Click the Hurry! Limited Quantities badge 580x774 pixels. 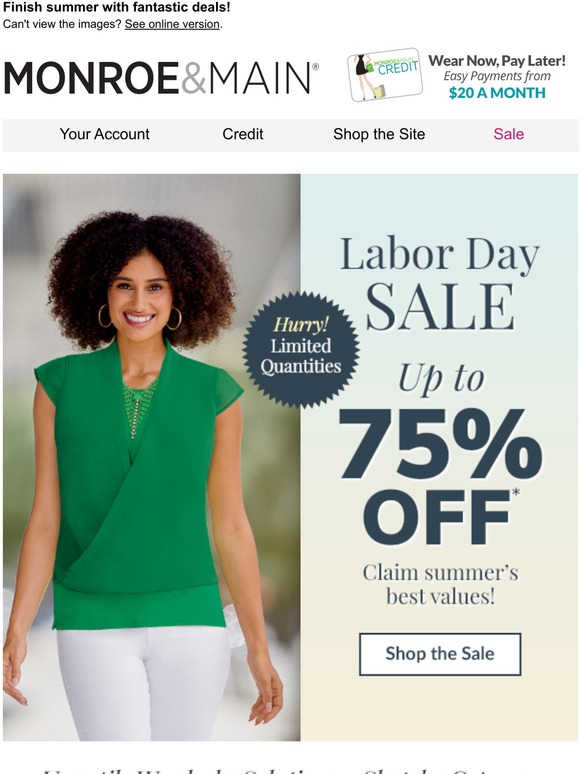301,350
